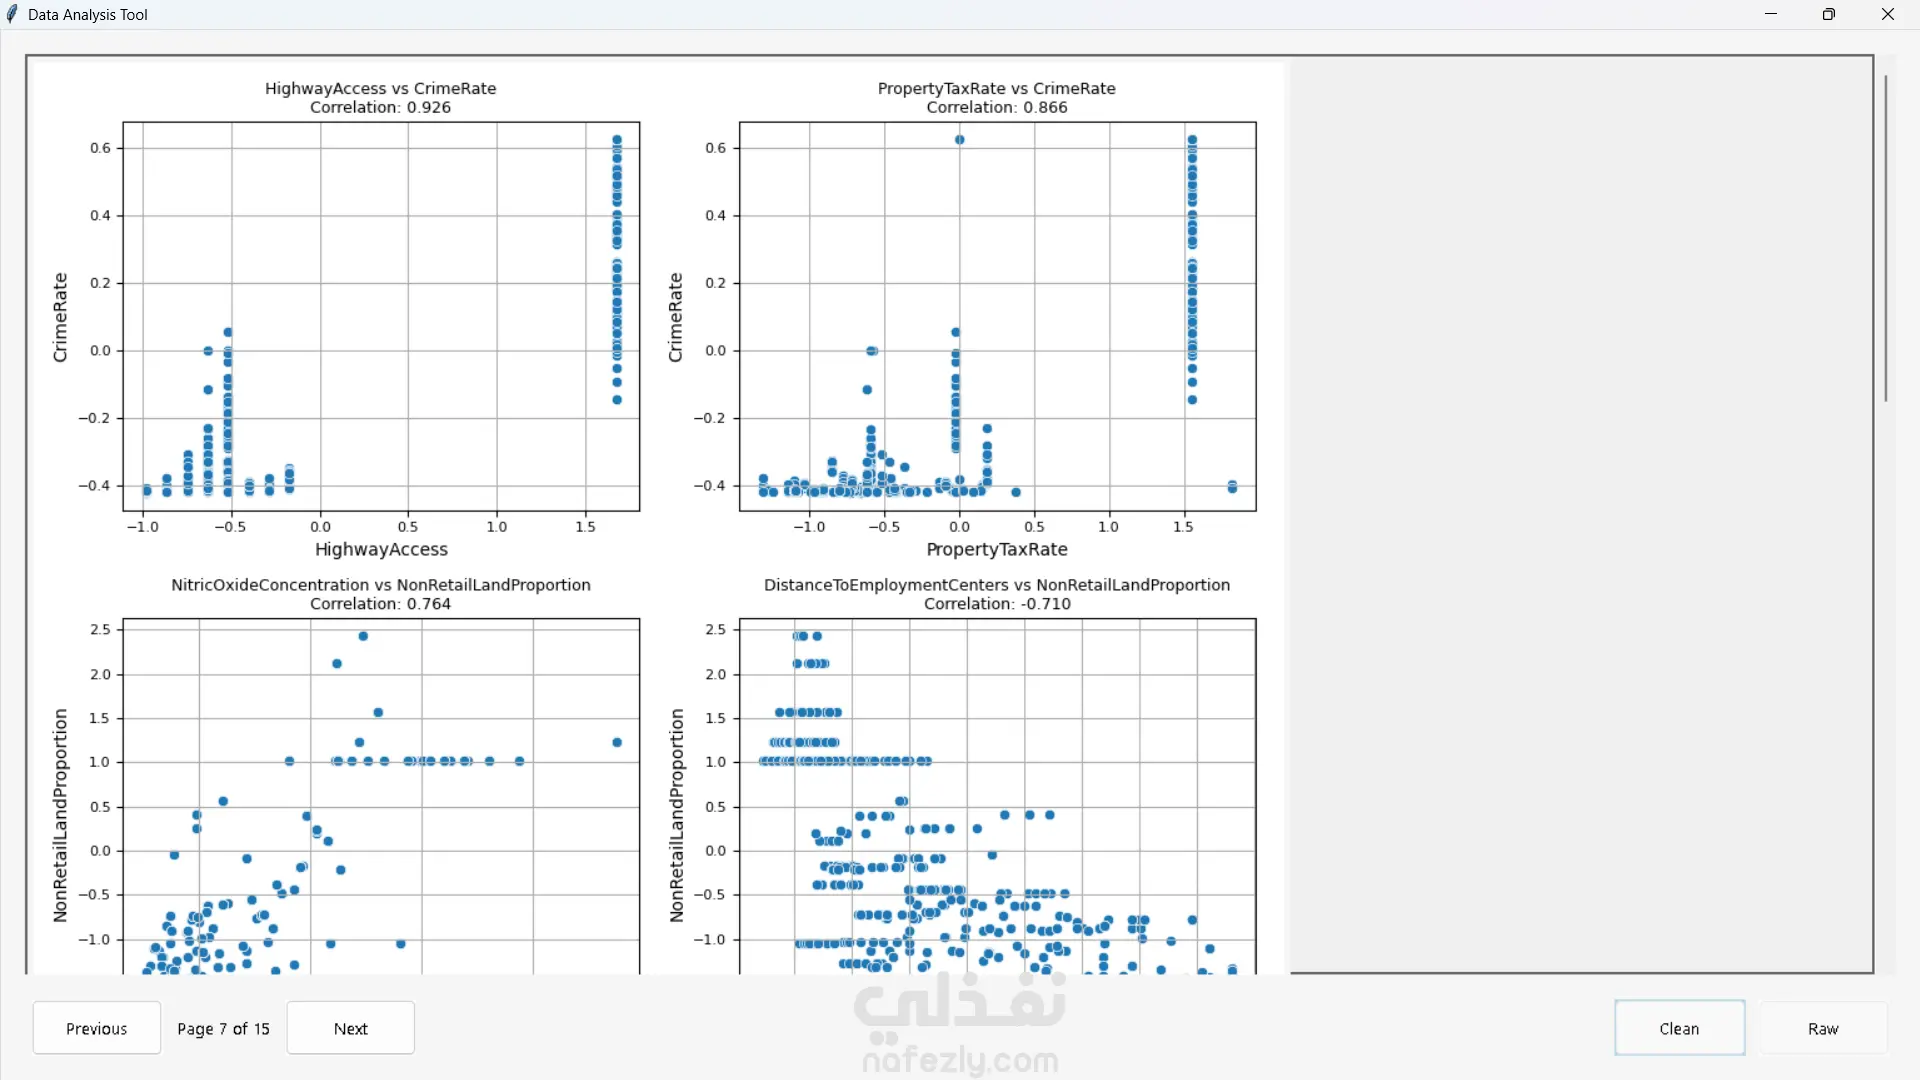Restore down the application window
The height and width of the screenshot is (1080, 1920).
point(1829,14)
